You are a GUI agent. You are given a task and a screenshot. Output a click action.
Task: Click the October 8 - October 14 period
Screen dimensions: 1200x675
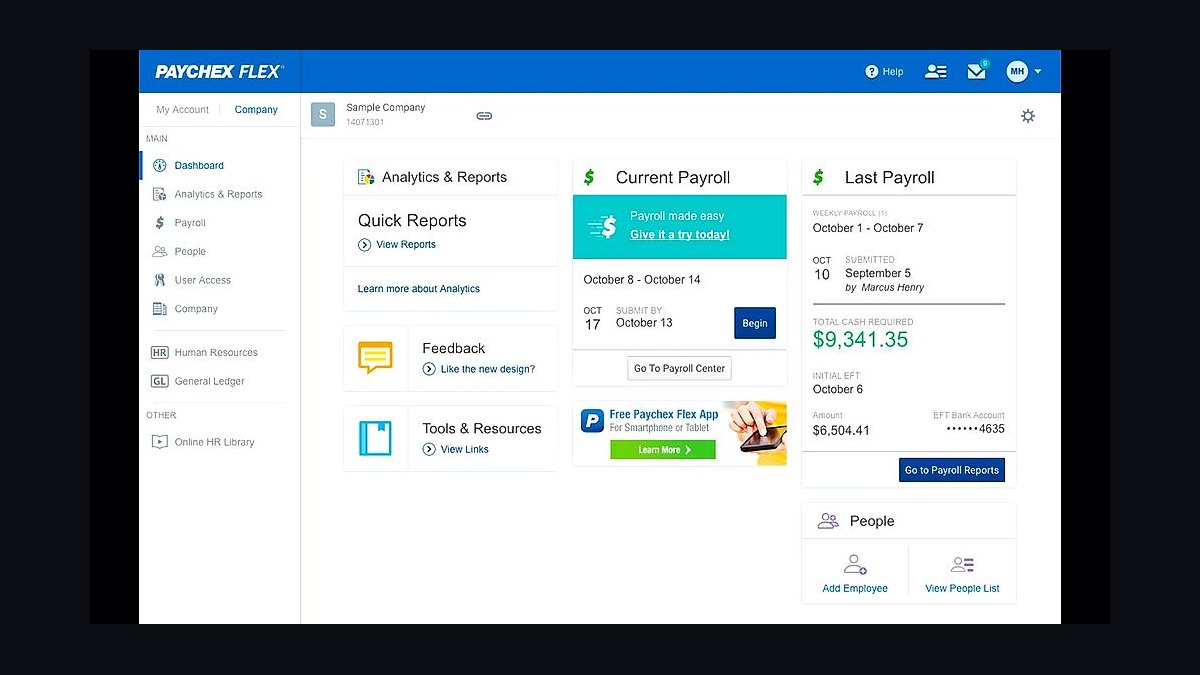tap(642, 280)
